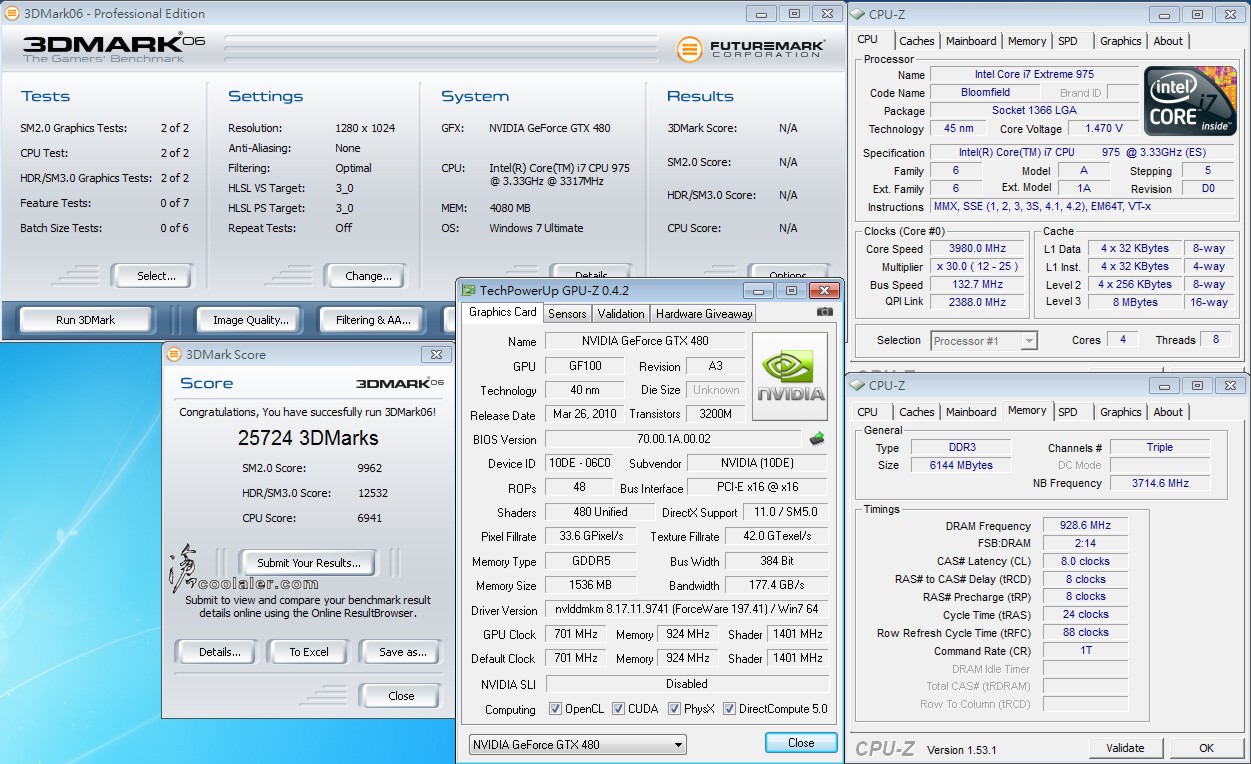Open the About tab in lower CPU-Z window

coord(1168,412)
